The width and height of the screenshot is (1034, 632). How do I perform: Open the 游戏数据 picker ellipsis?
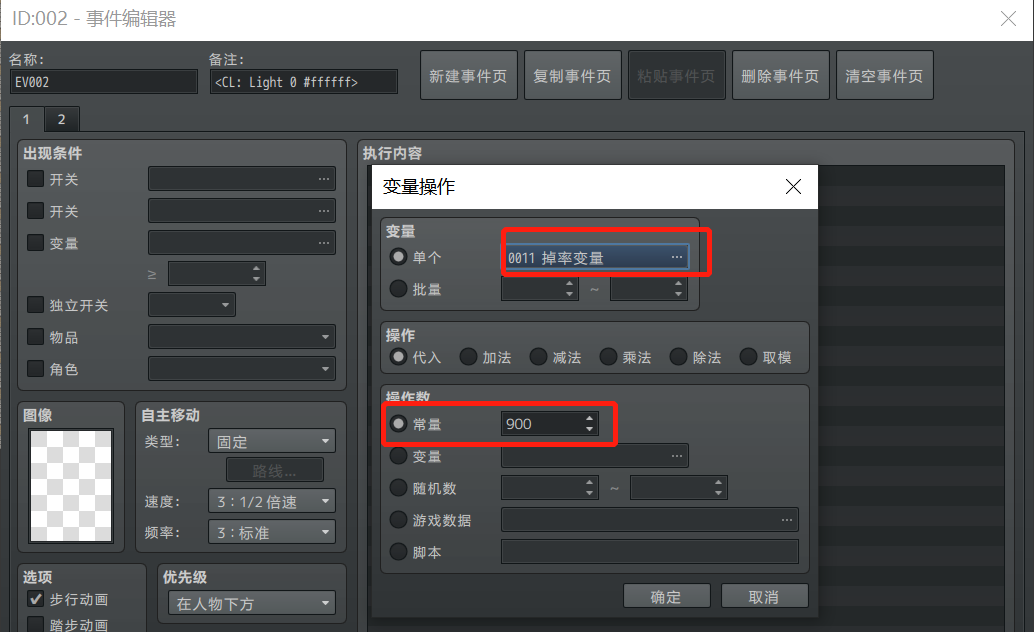click(787, 520)
